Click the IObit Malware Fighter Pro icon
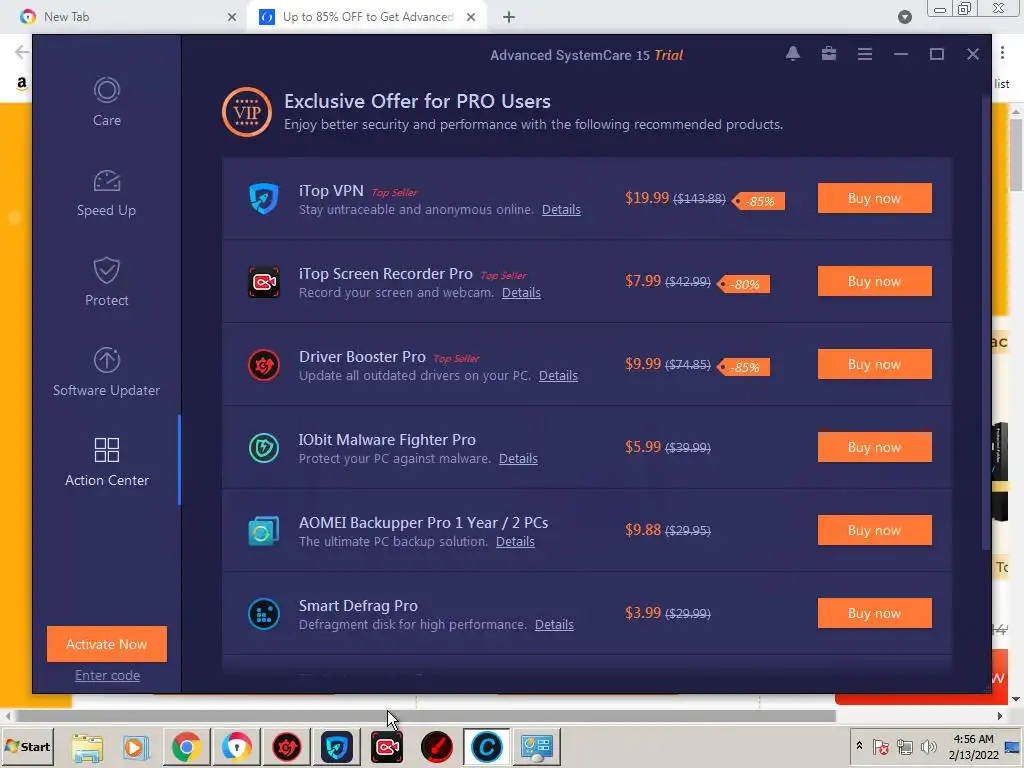Viewport: 1024px width, 768px height. (x=264, y=447)
